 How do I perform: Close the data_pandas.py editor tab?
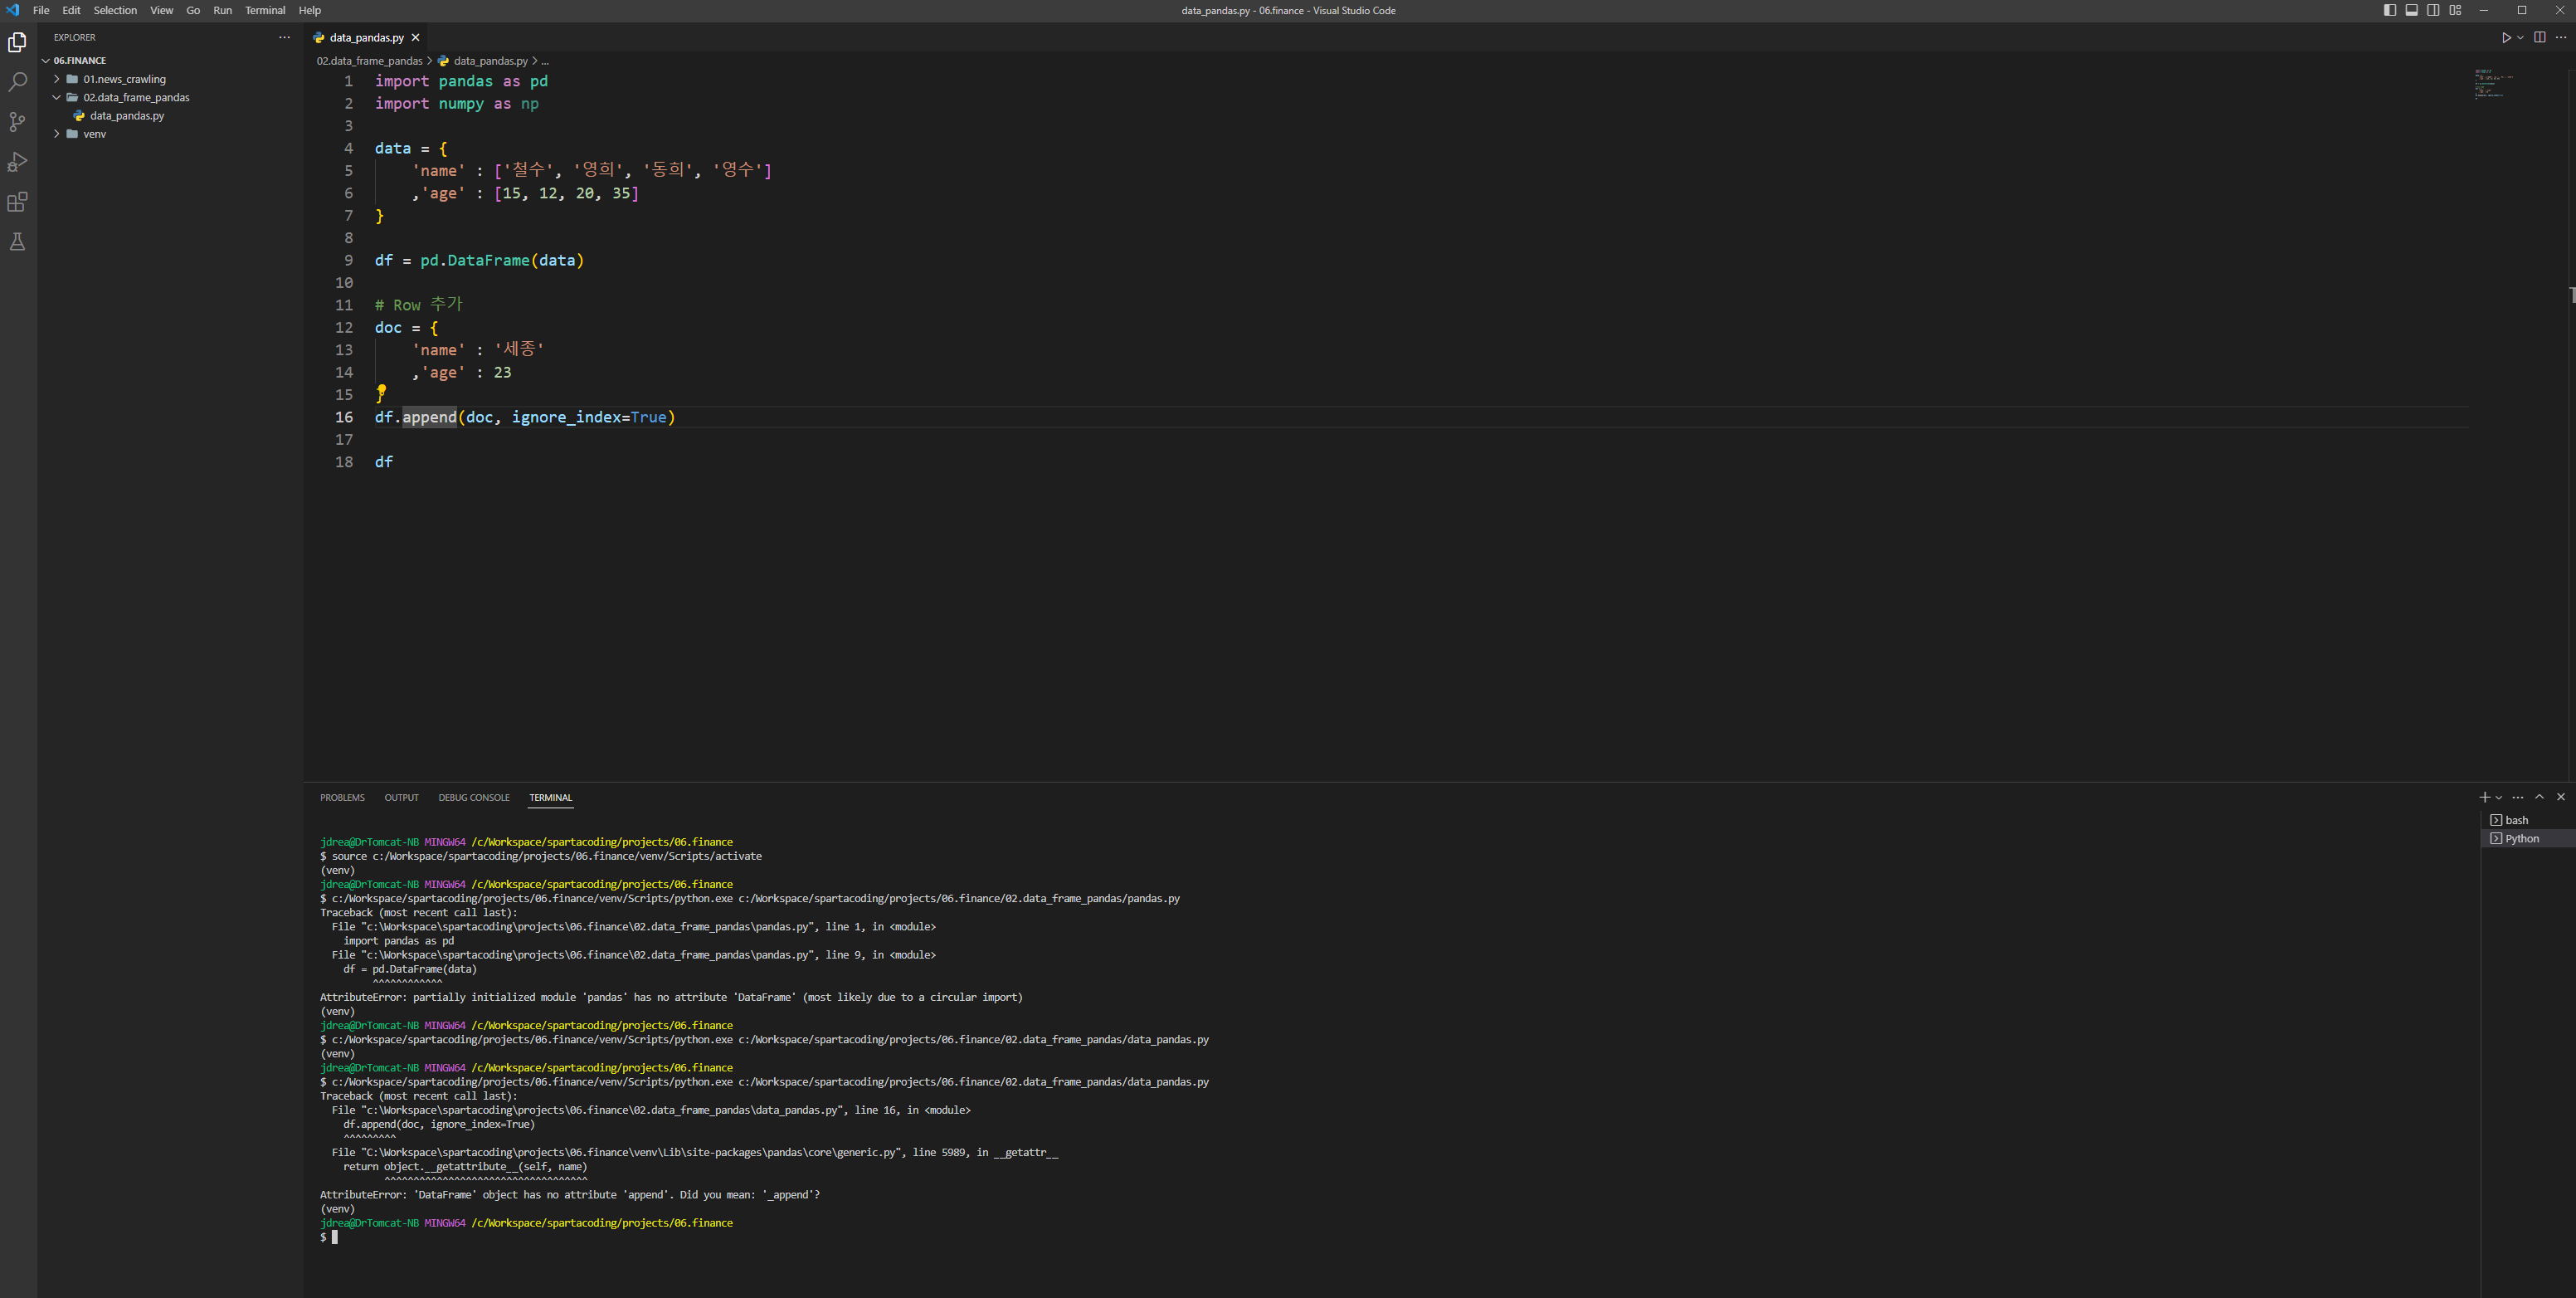(416, 37)
